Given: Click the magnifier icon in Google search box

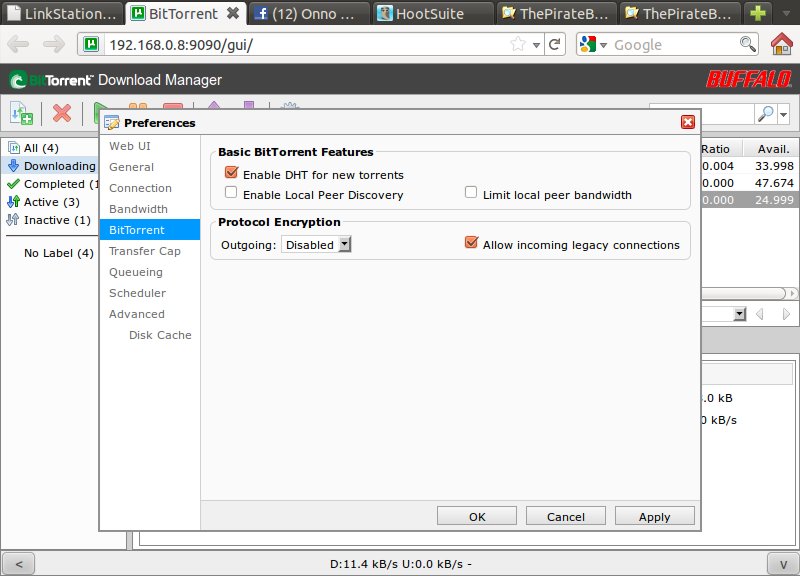Looking at the screenshot, I should (x=747, y=44).
